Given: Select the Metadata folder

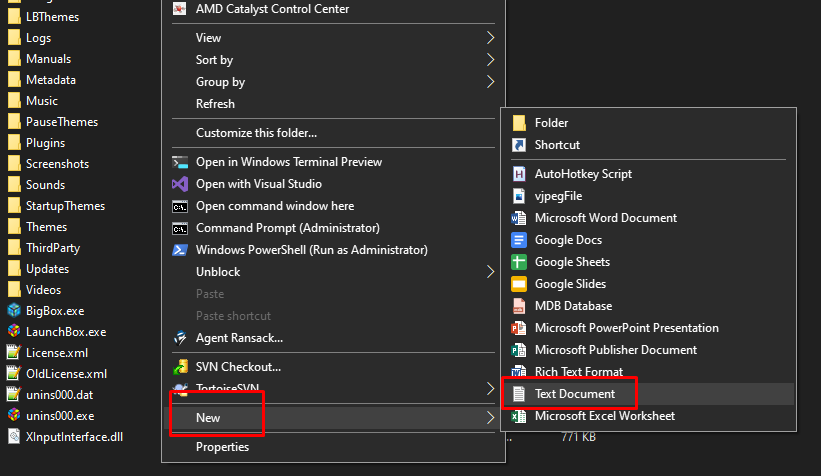Looking at the screenshot, I should click(42, 80).
